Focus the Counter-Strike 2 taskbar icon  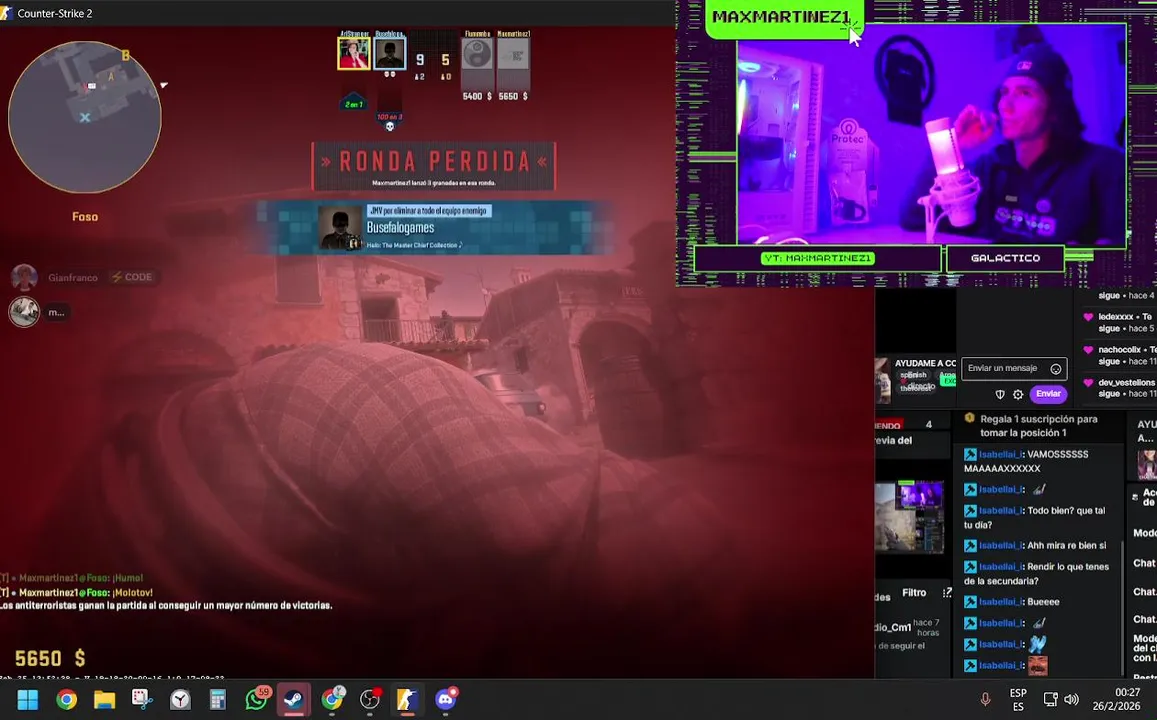407,699
